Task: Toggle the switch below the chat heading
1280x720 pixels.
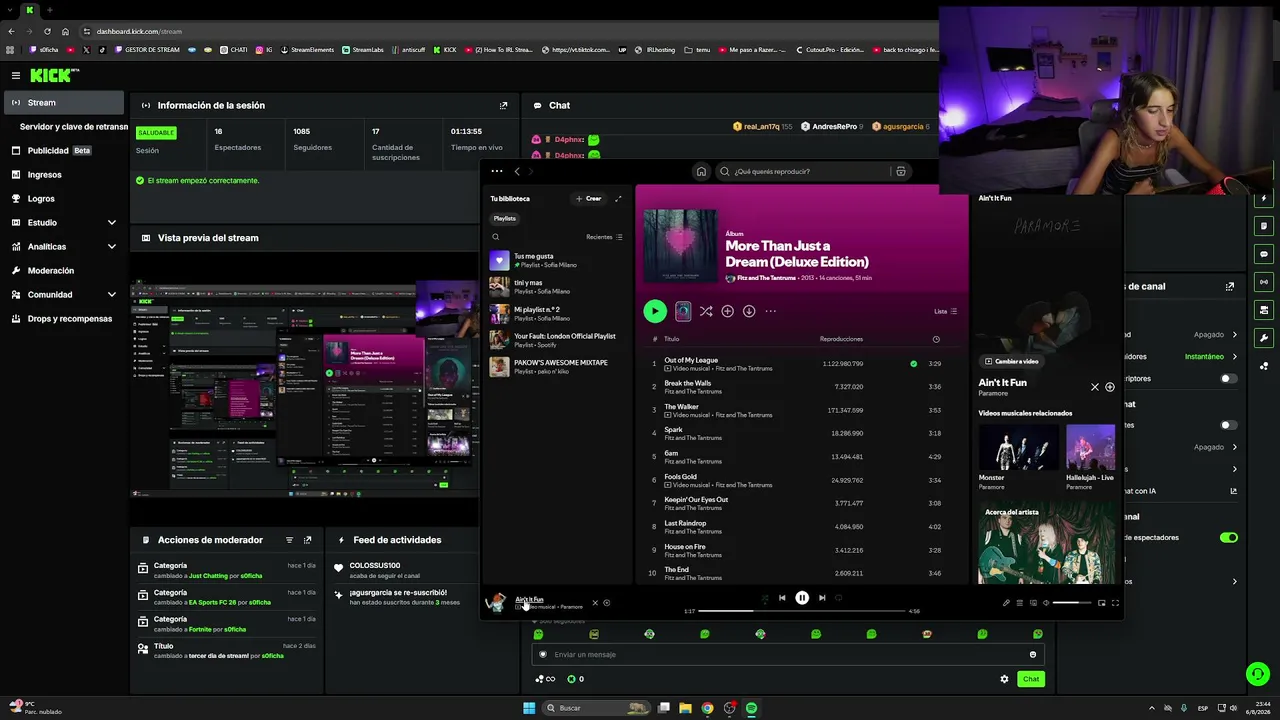Action: (1229, 425)
